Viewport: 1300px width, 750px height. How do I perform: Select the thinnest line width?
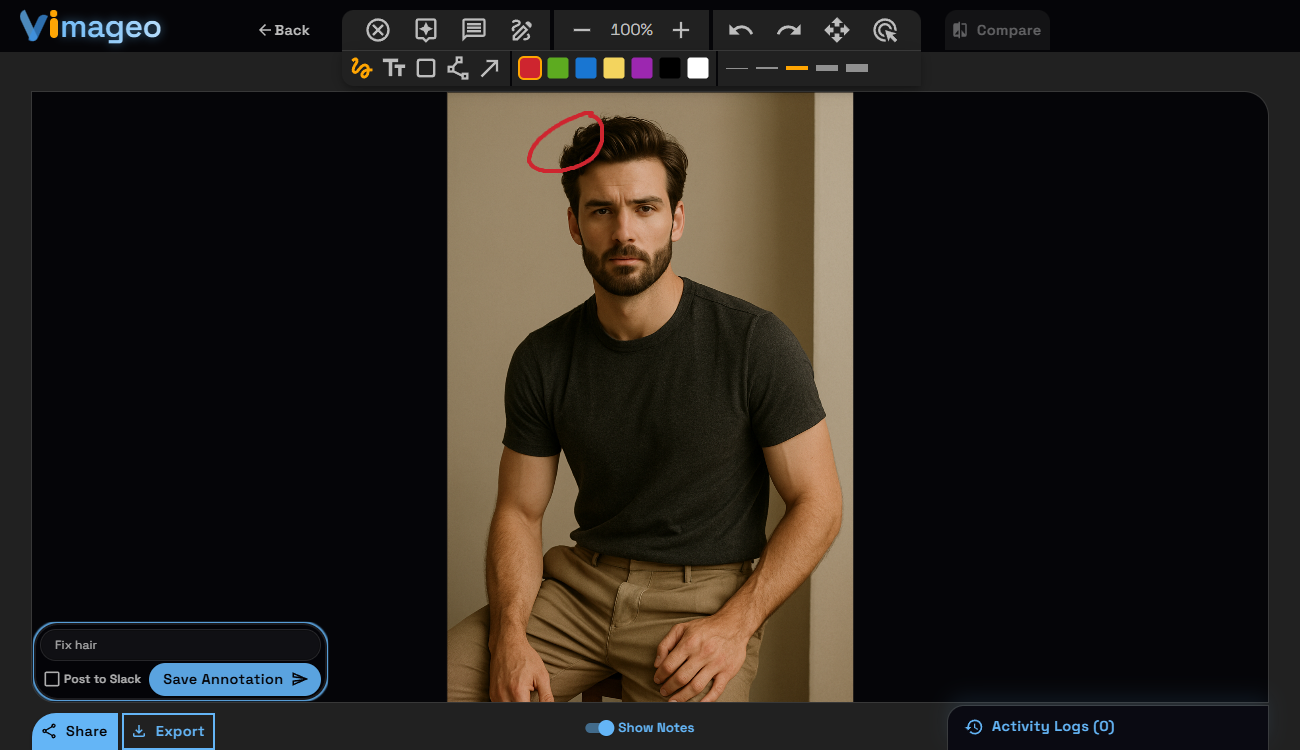click(x=737, y=68)
